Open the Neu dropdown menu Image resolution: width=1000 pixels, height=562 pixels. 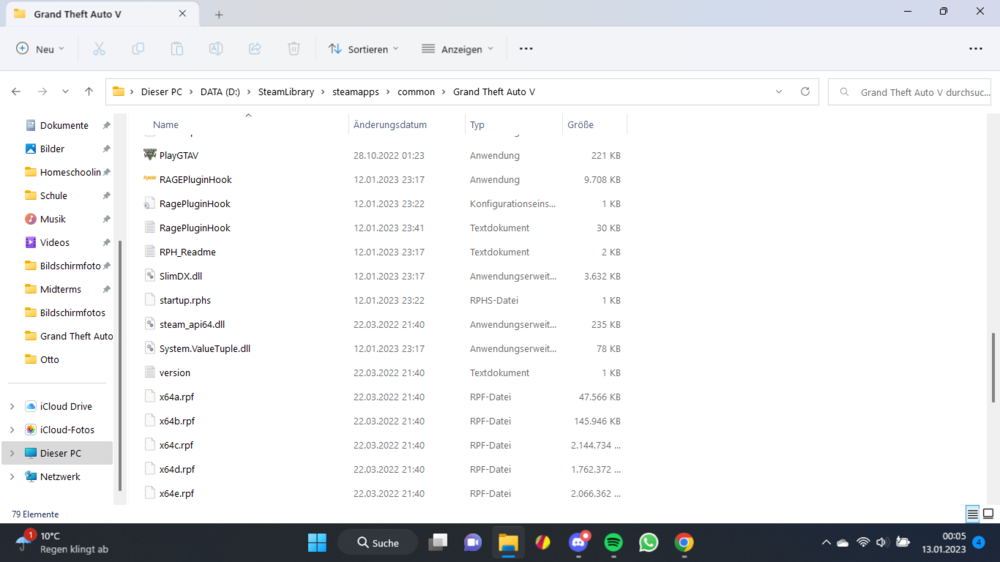(x=40, y=49)
